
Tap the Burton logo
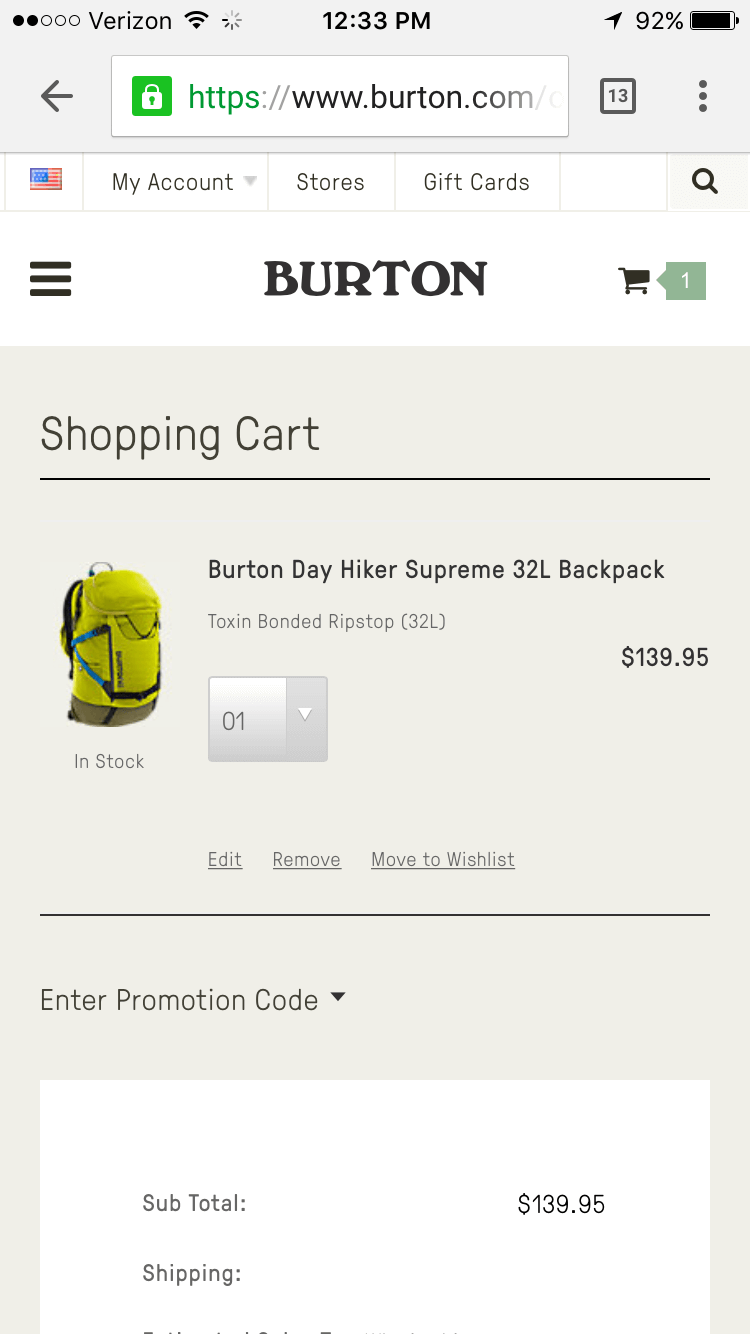[375, 279]
